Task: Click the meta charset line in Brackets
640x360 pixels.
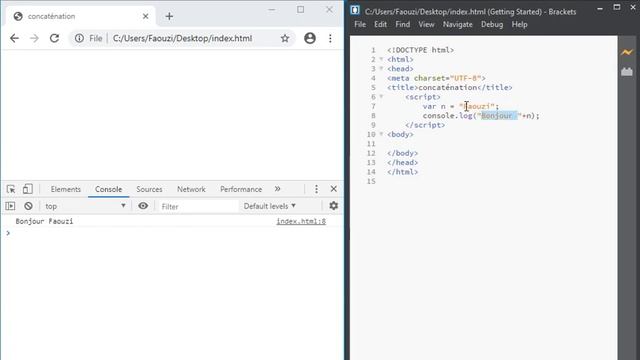Action: coord(436,78)
